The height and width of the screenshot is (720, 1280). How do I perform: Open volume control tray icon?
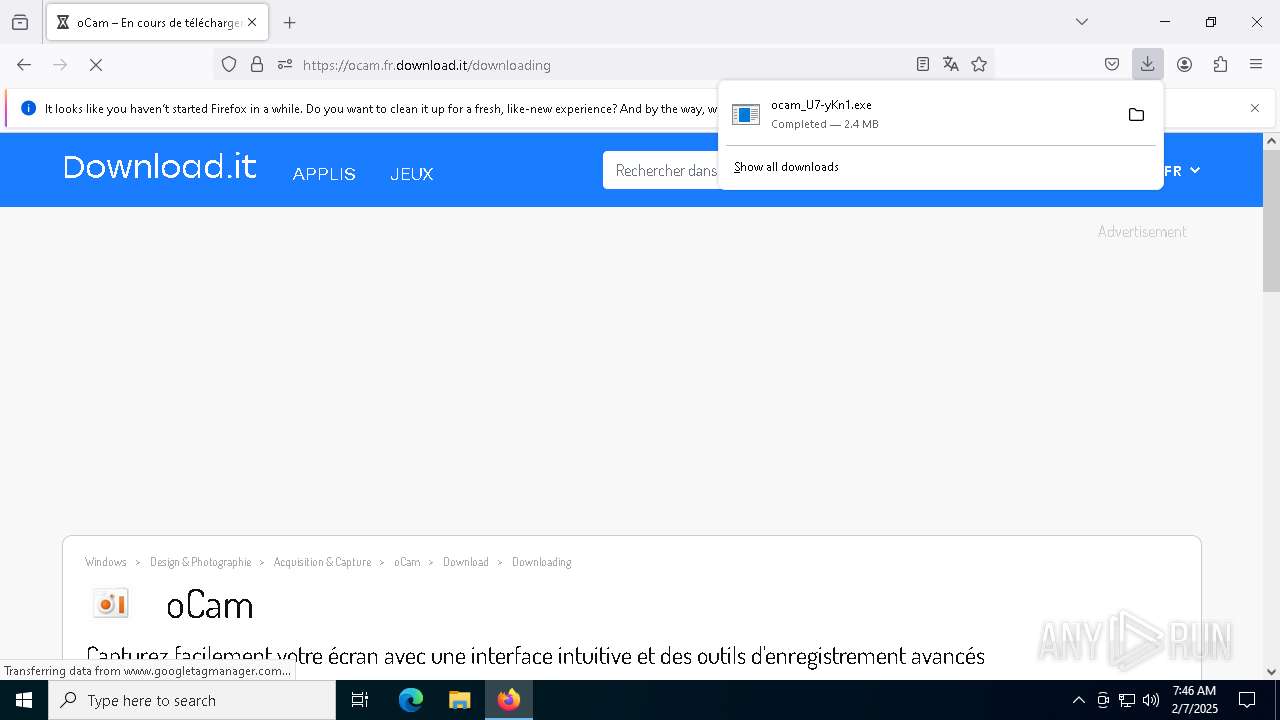click(1151, 700)
